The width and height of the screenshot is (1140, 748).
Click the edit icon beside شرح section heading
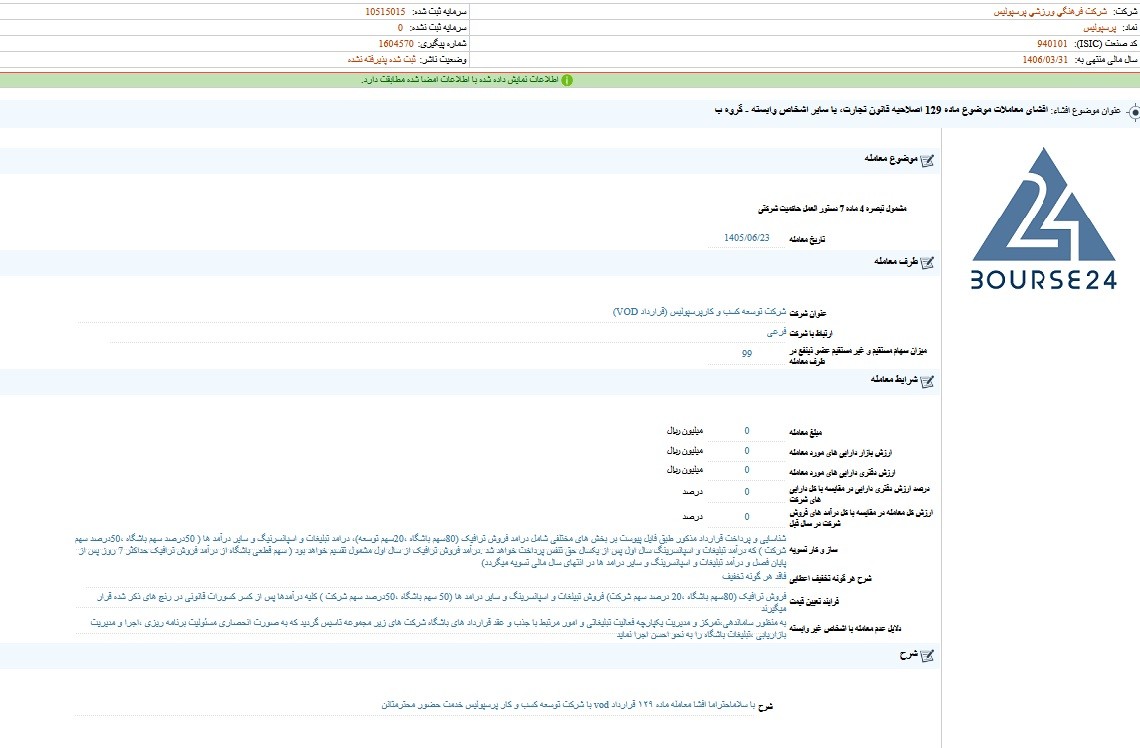[x=927, y=656]
